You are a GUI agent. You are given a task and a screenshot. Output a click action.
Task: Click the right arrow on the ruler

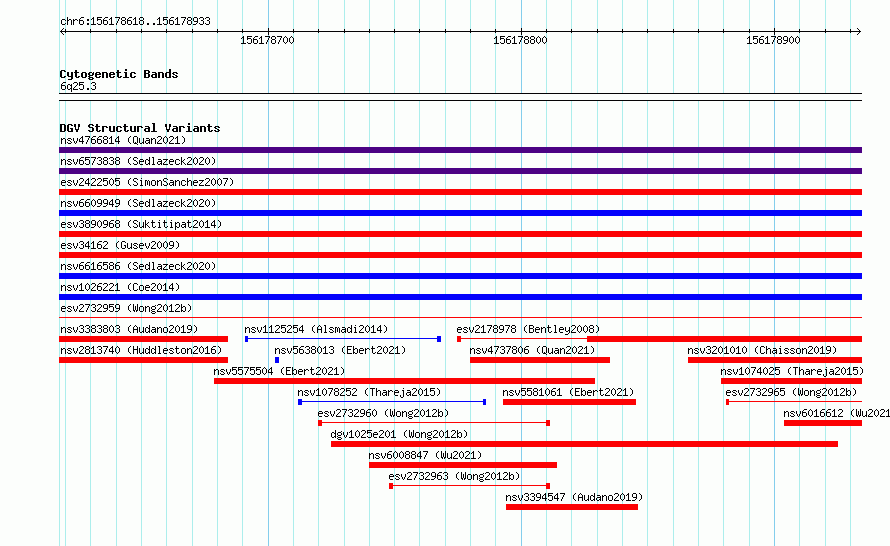[858, 32]
